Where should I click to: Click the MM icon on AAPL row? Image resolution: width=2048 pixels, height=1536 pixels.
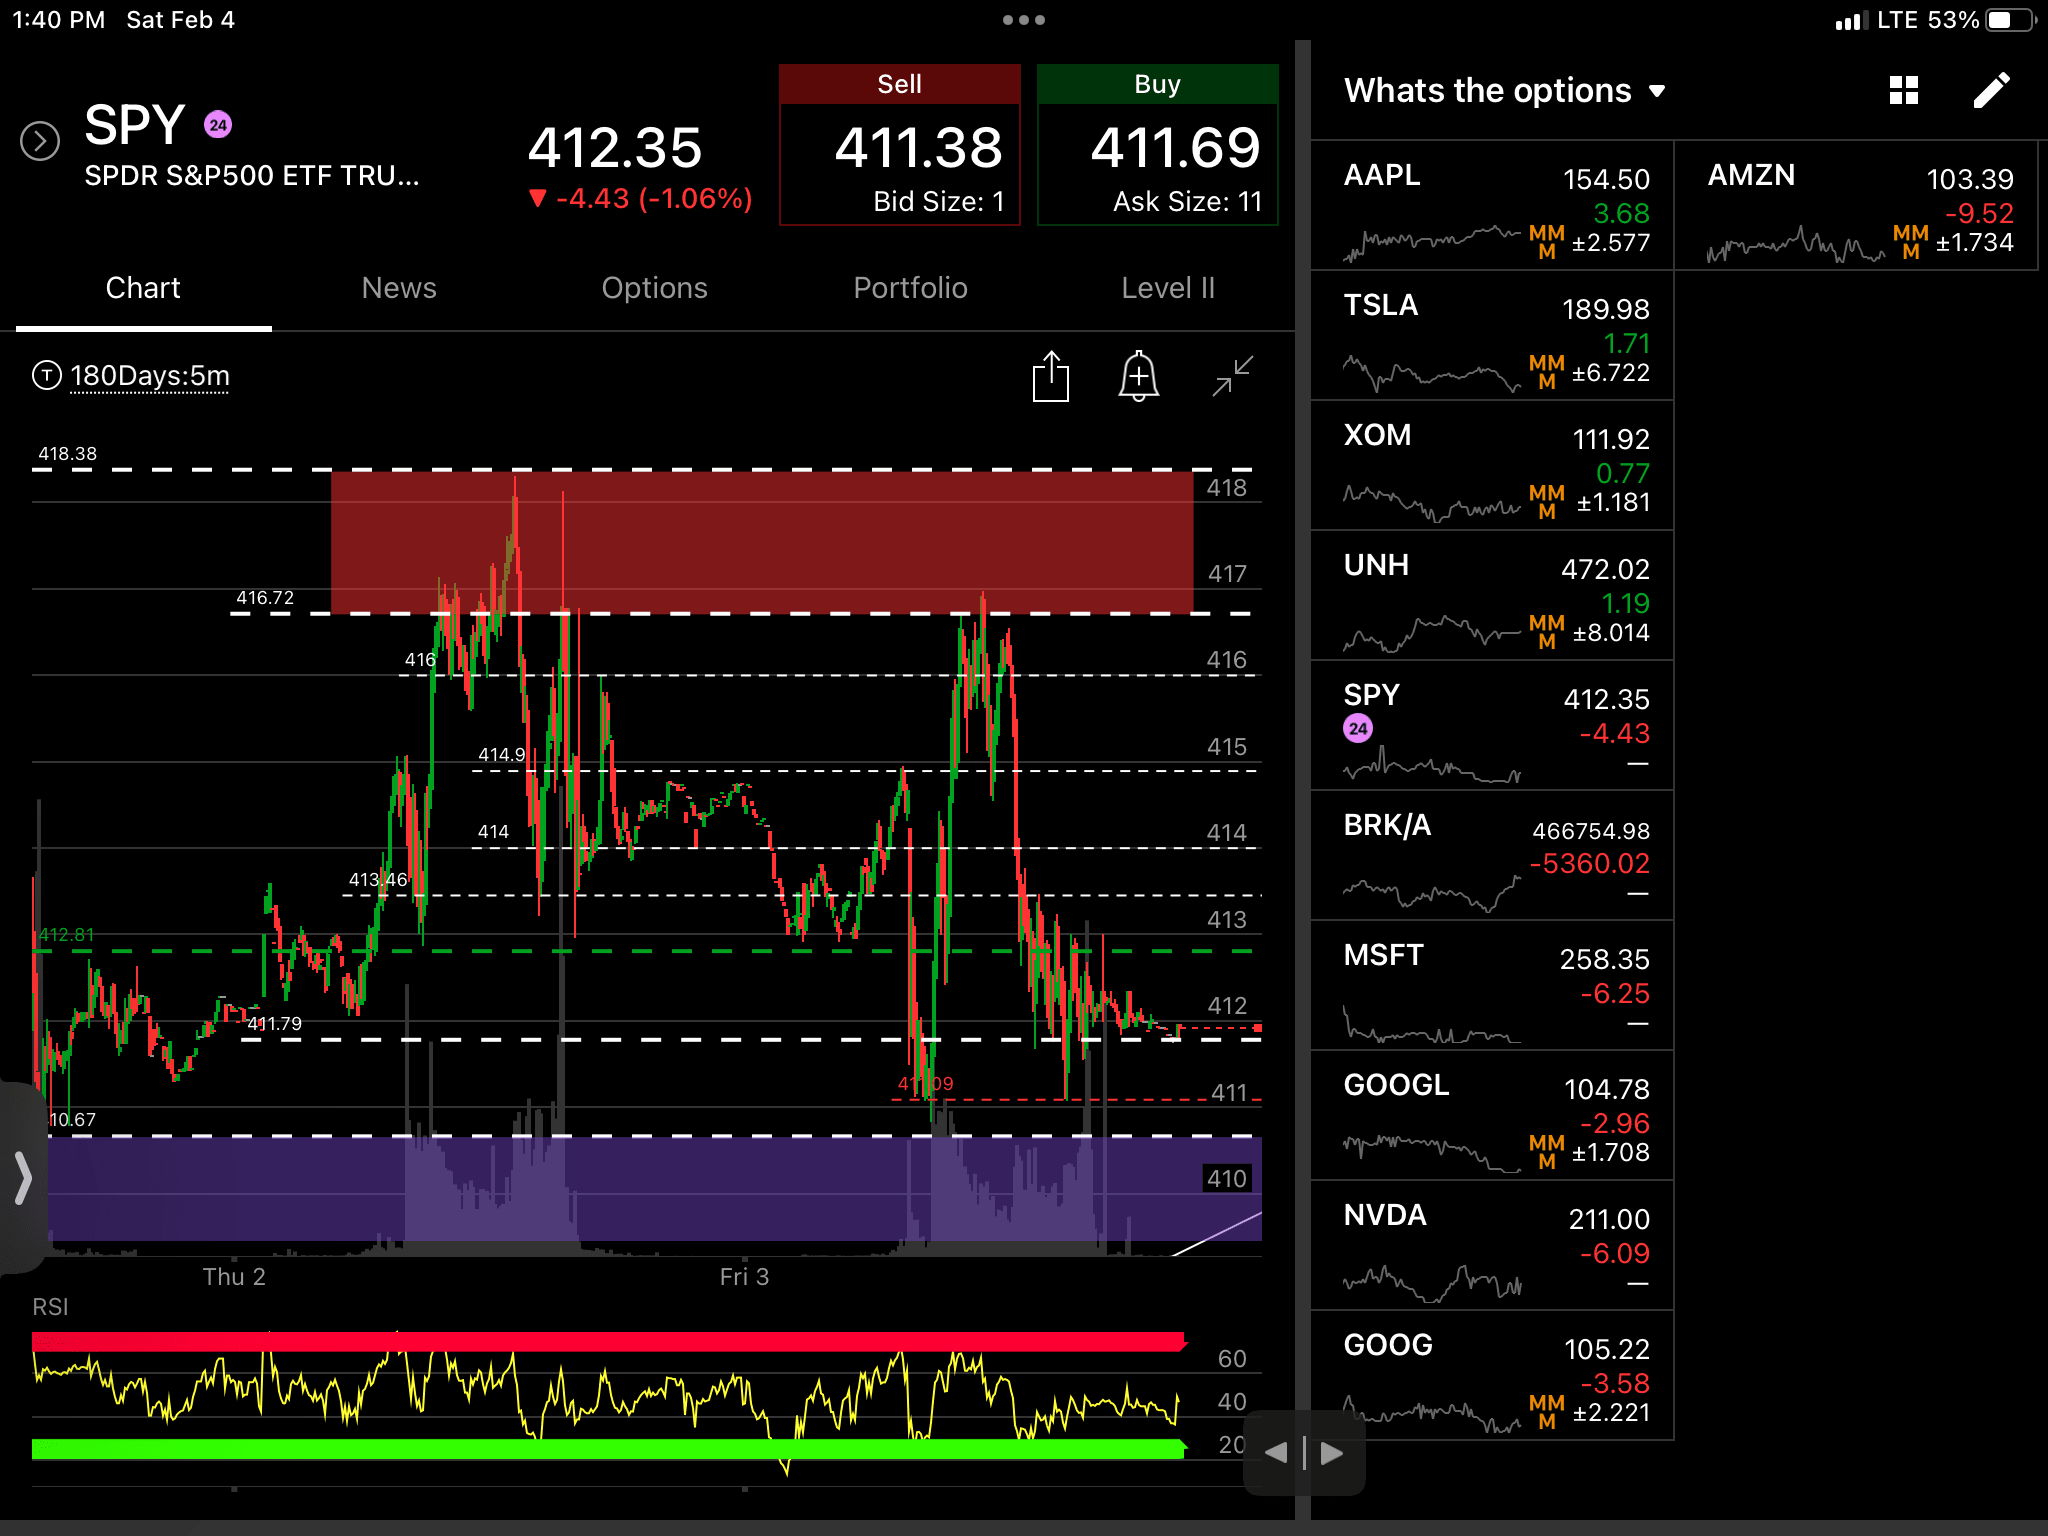(1546, 241)
